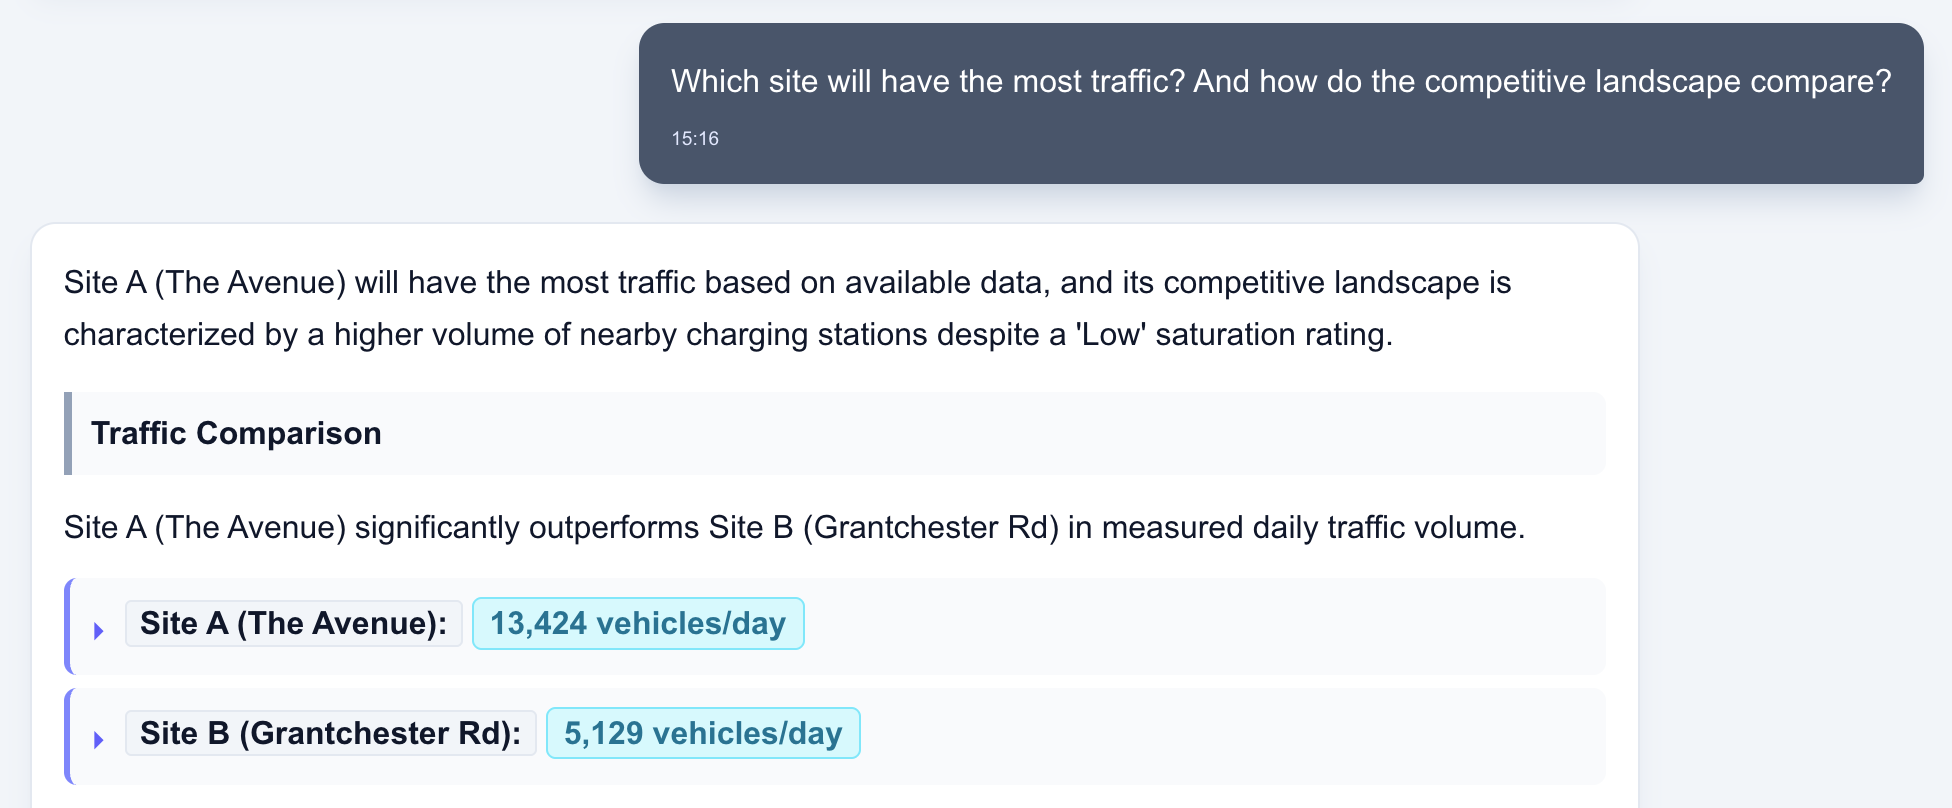The width and height of the screenshot is (1952, 808).
Task: Expand the Site B (Grantchester Rd) row arrow
Action: (x=99, y=740)
